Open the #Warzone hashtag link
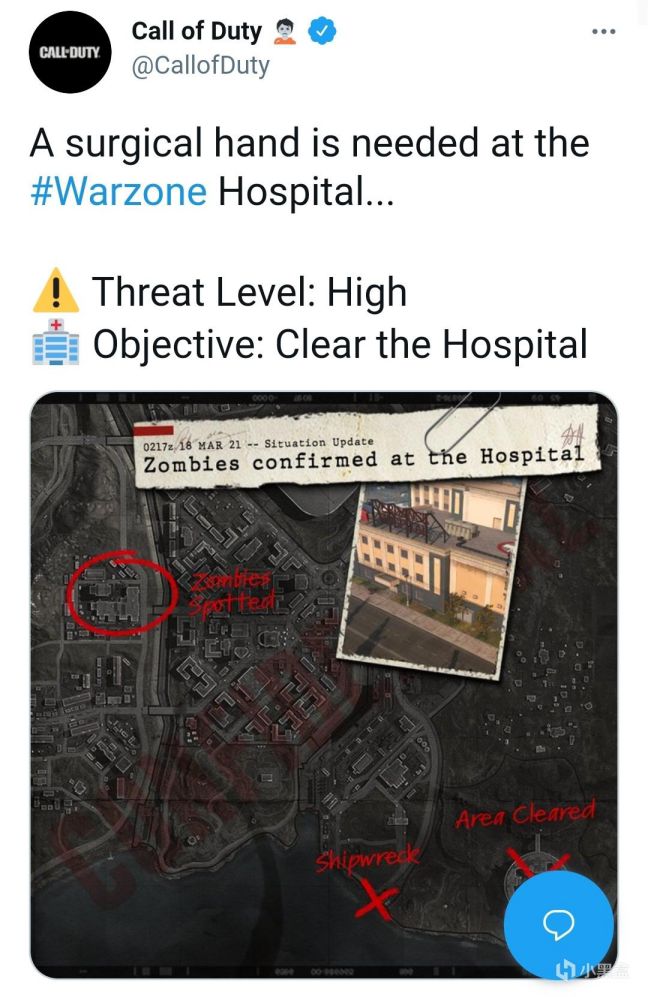This screenshot has height=997, width=648. point(119,191)
